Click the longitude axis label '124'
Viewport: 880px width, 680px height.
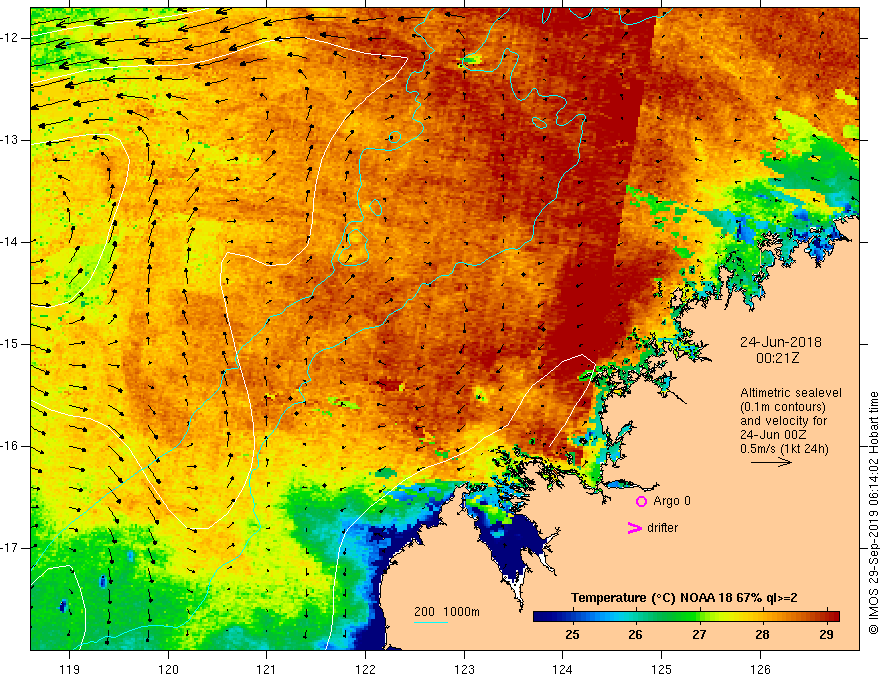pos(563,670)
